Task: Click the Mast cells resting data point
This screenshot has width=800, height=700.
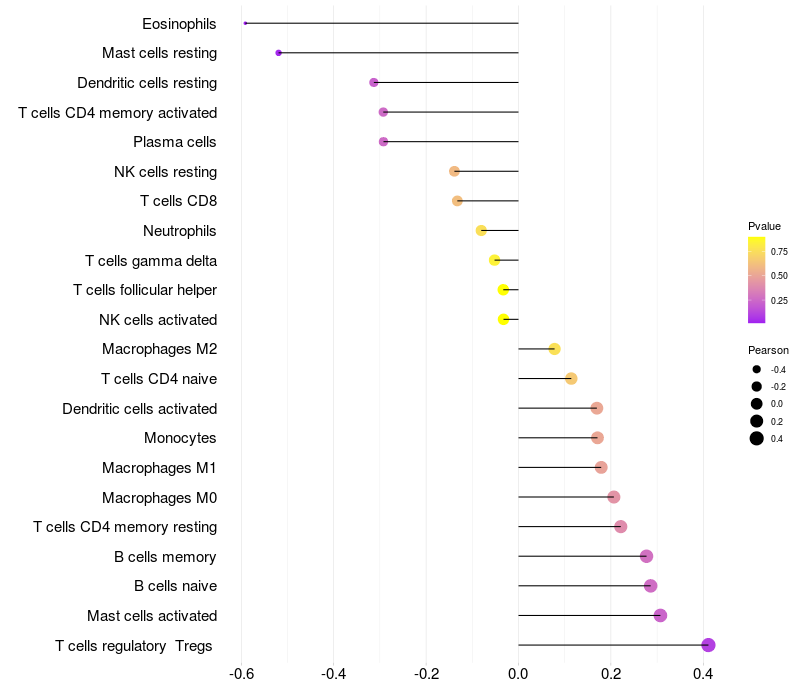Action: [x=278, y=52]
